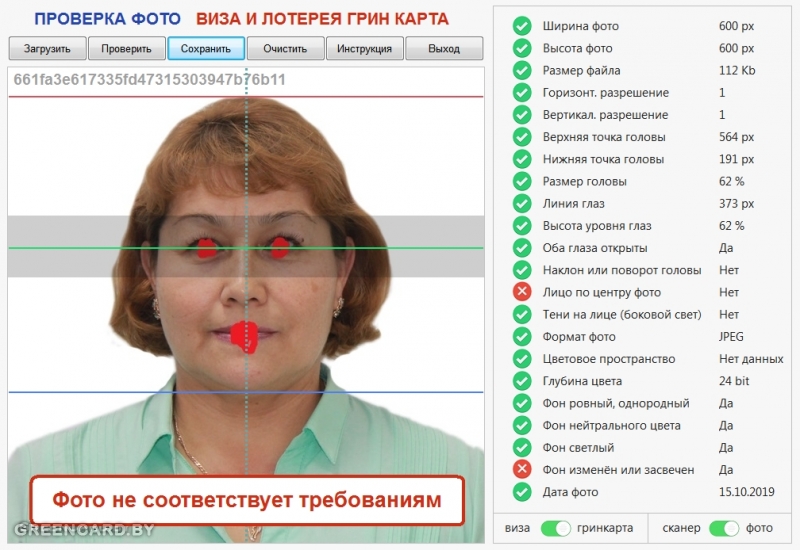Click check icon for Верхняя точка головы

[522, 137]
